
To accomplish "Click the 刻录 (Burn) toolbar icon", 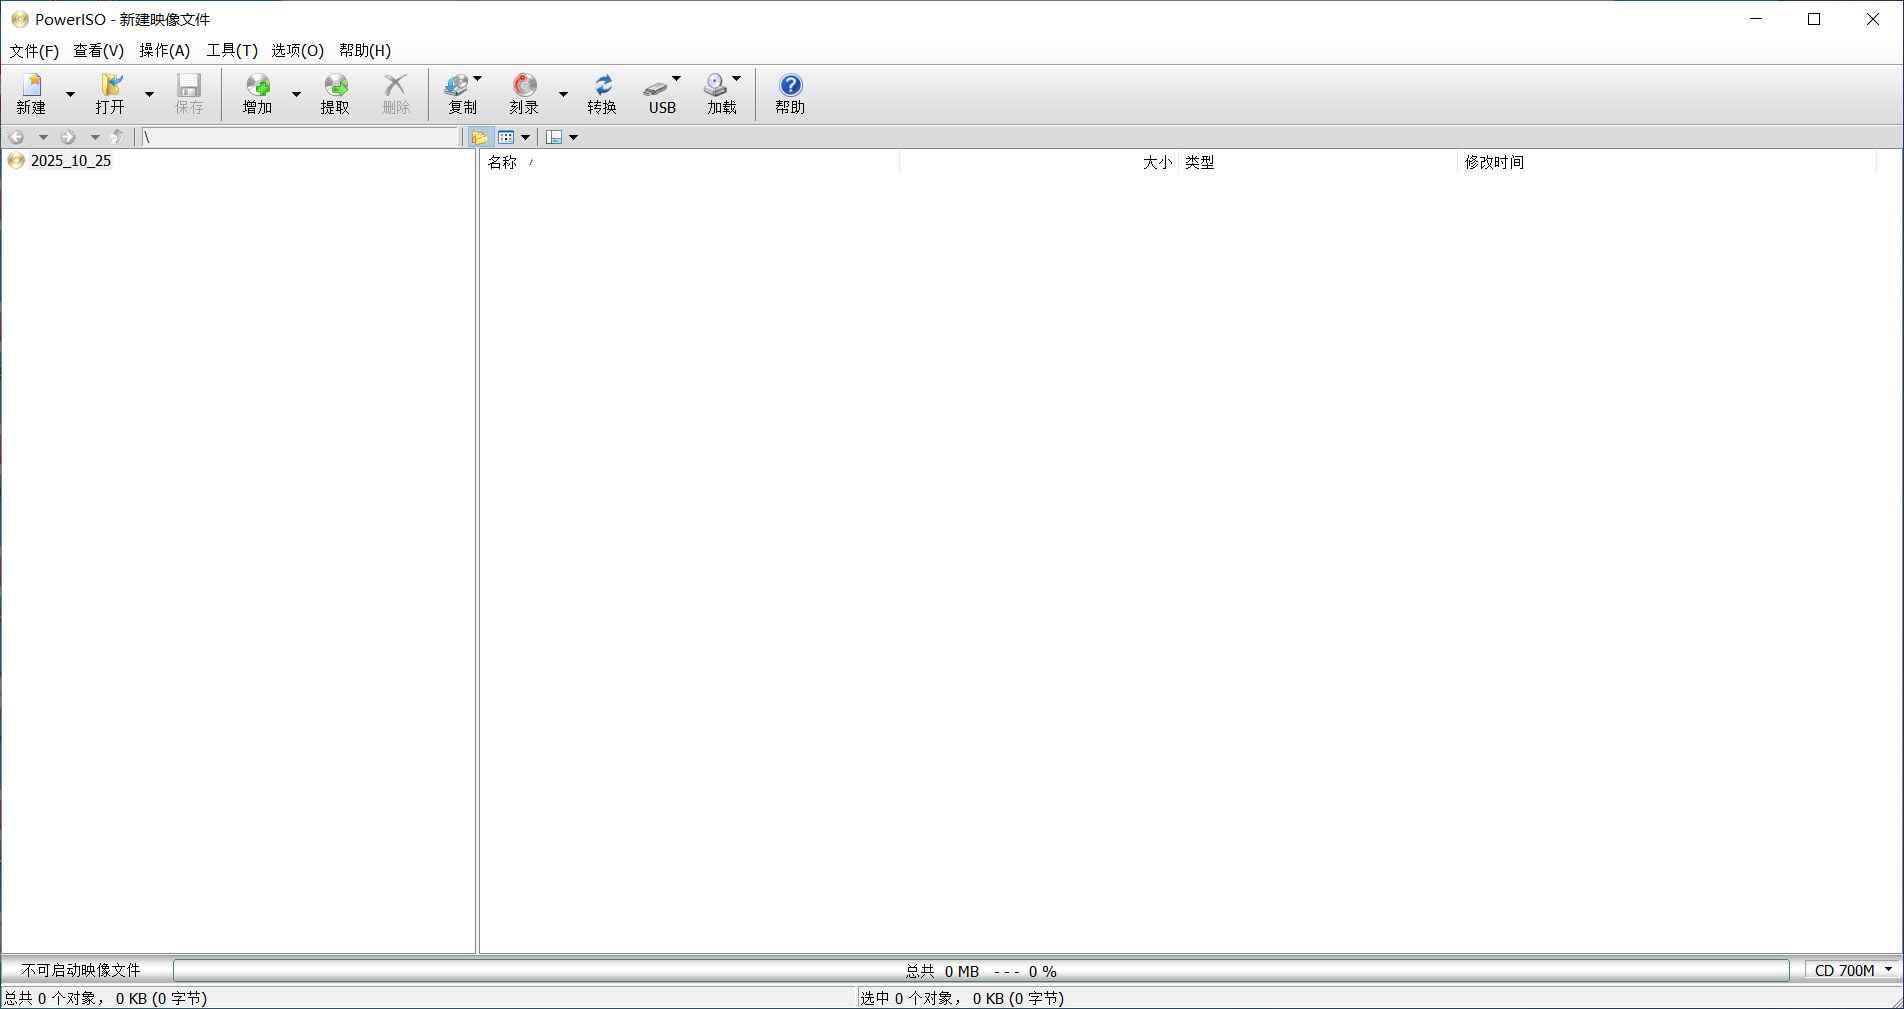I will (x=524, y=94).
